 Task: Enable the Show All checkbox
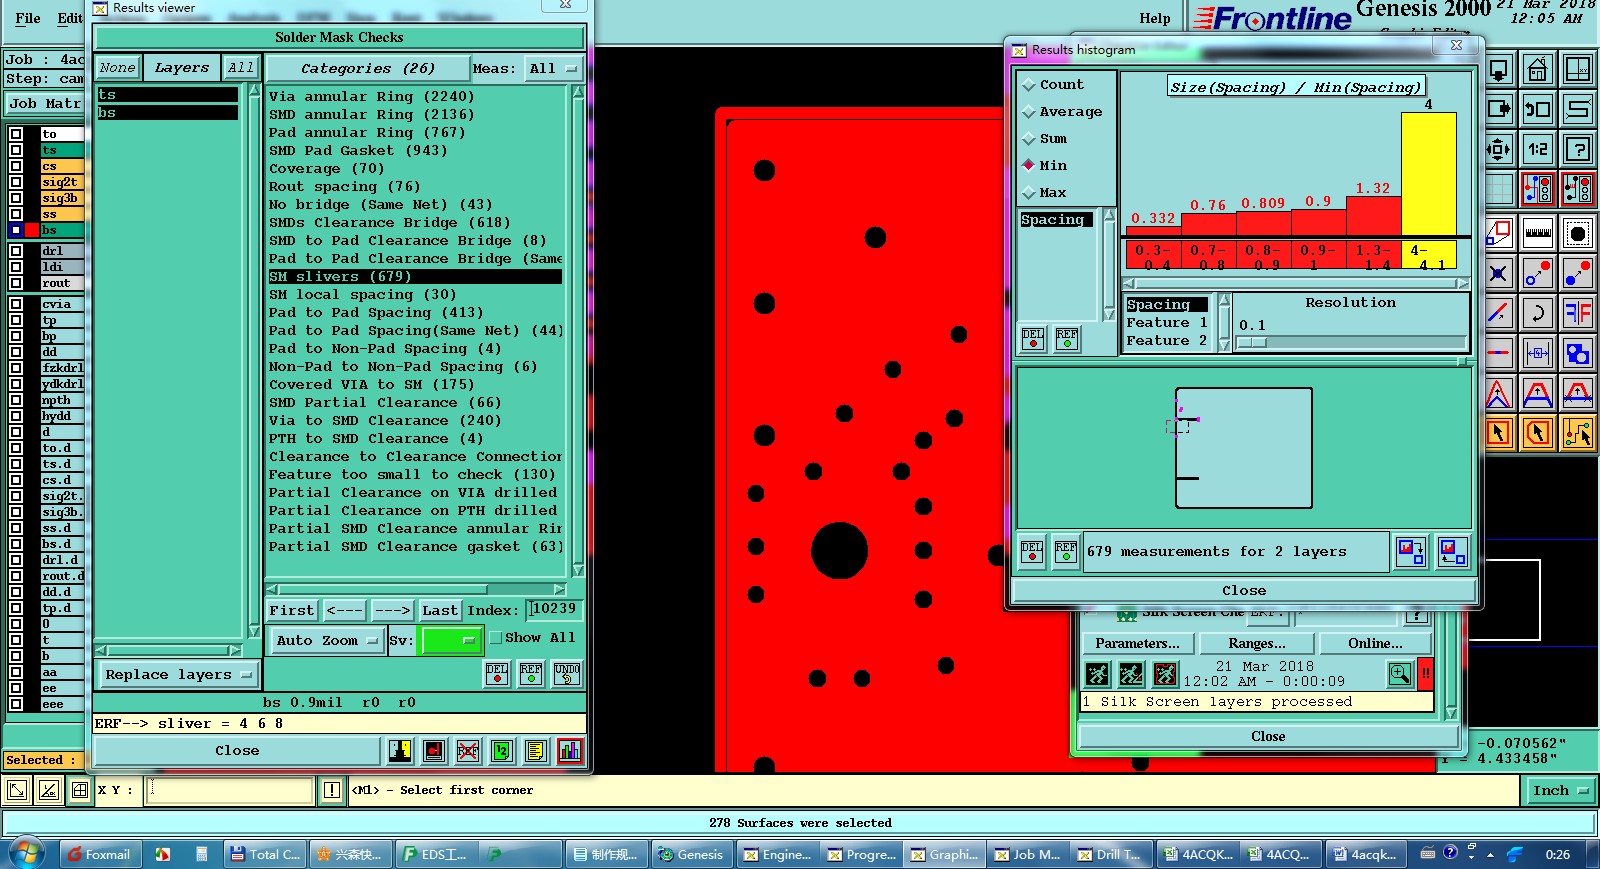[x=495, y=638]
